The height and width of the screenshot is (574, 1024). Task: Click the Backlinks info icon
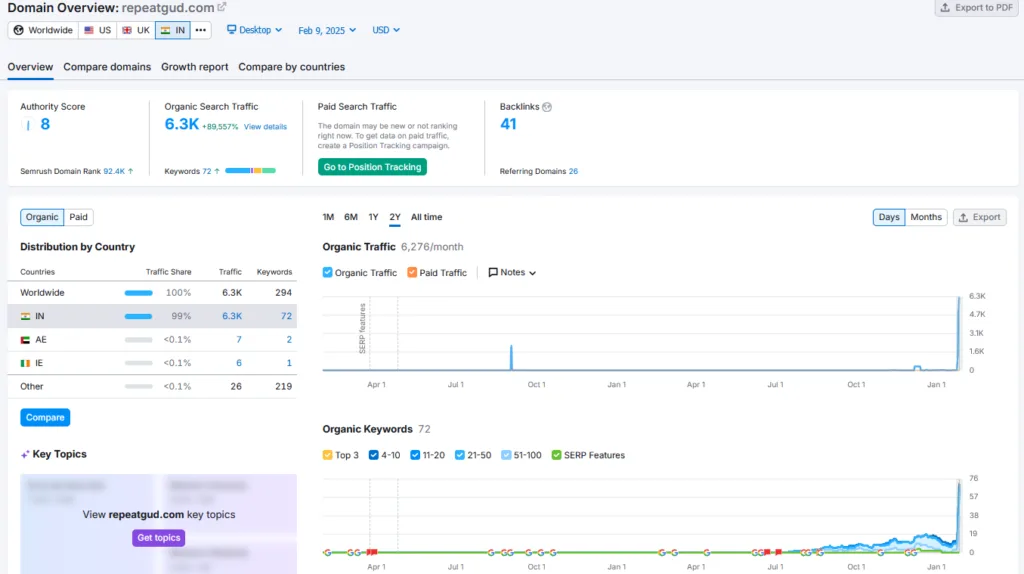coord(547,107)
